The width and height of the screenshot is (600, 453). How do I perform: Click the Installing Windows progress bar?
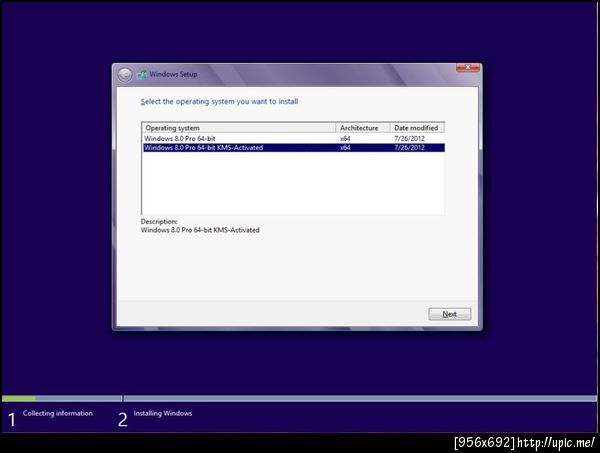pyautogui.click(x=360, y=399)
